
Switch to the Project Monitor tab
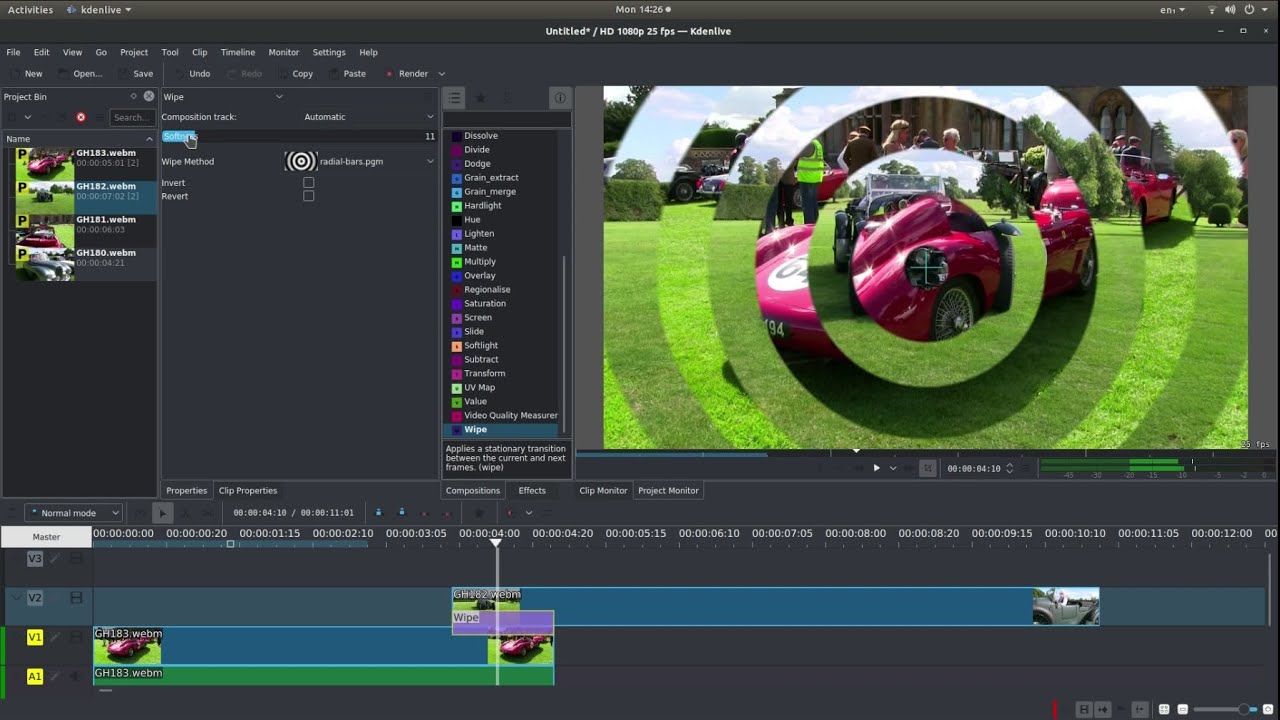tap(668, 491)
